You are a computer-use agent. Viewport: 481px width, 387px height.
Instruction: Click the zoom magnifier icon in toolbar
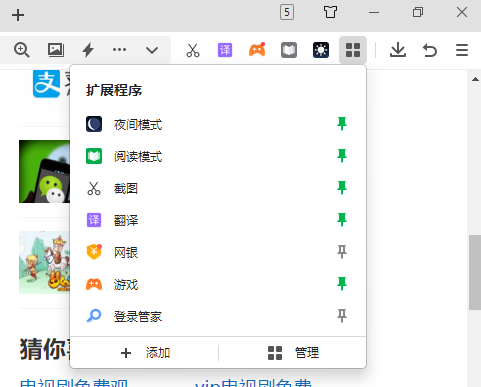[x=22, y=50]
